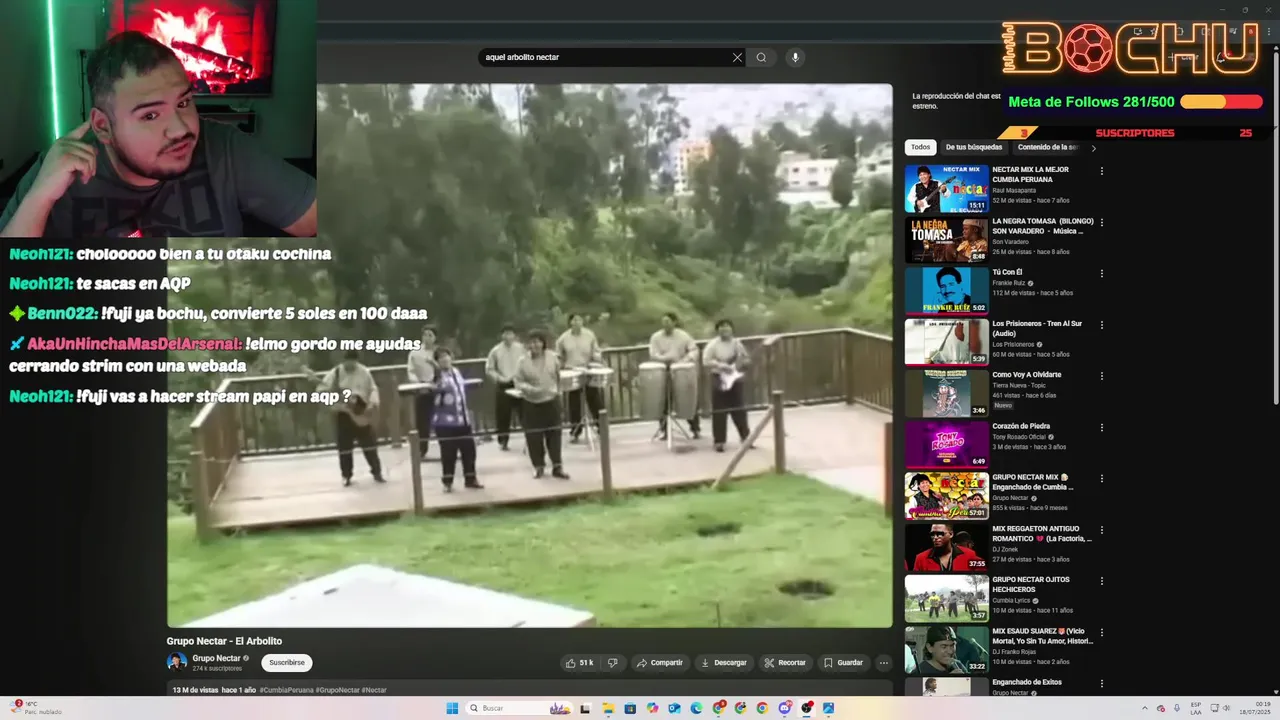Dislike the El Arbolito video
1280x720 pixels.
pyautogui.click(x=613, y=662)
